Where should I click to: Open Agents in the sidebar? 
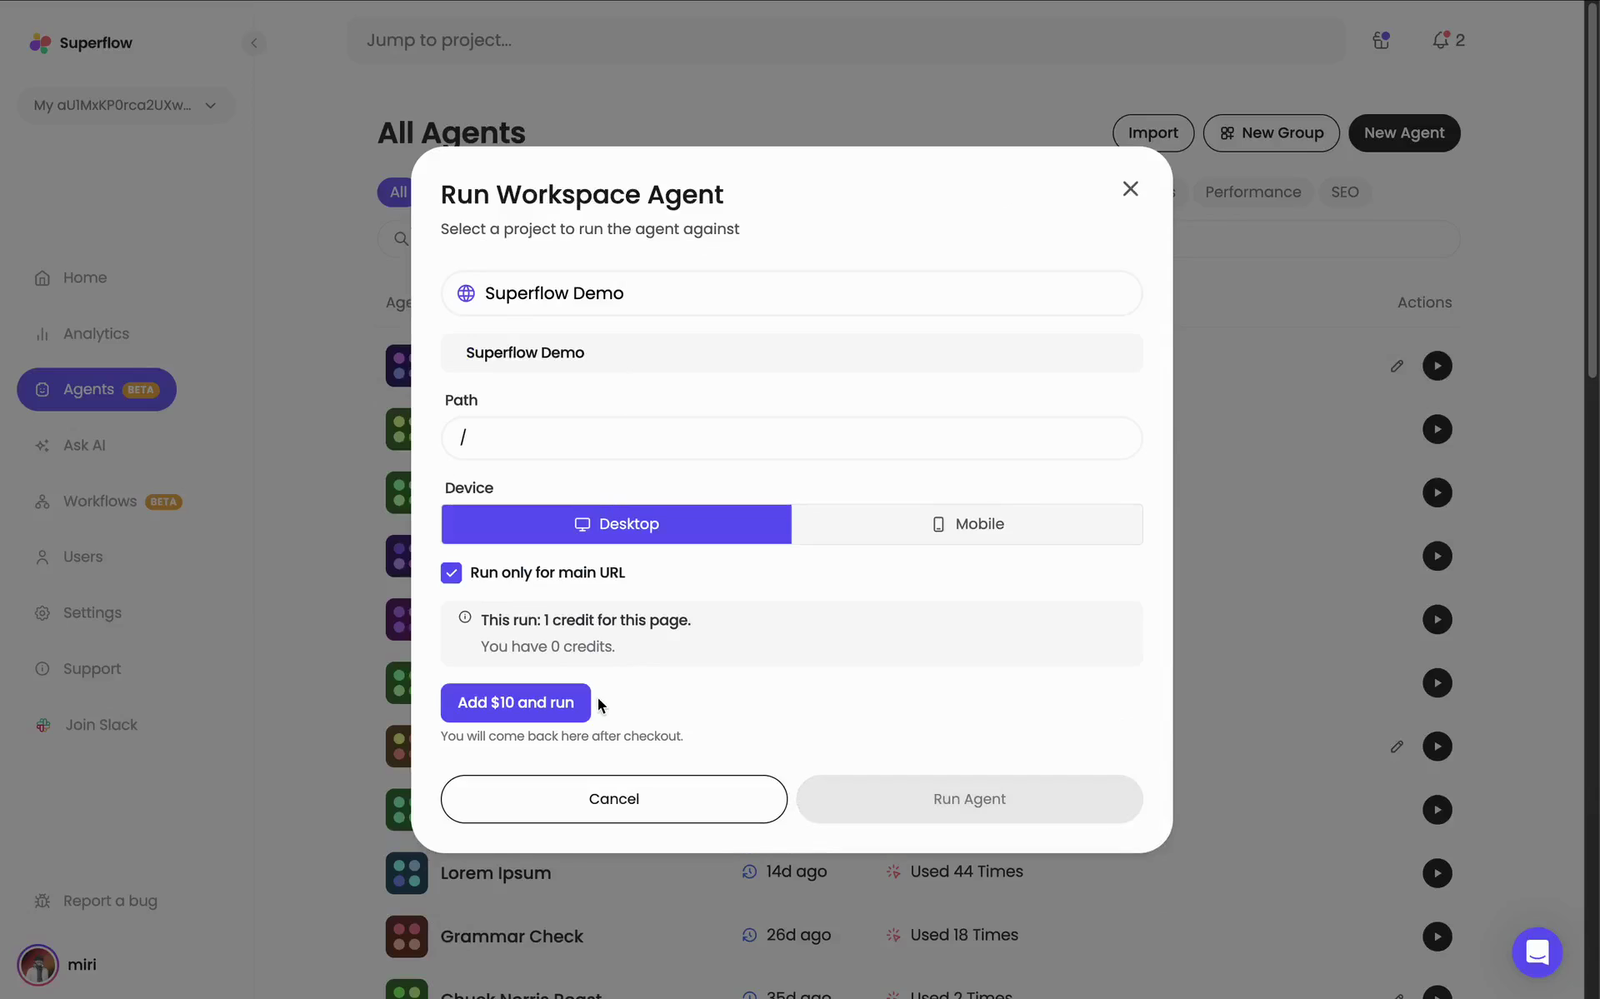pyautogui.click(x=97, y=390)
